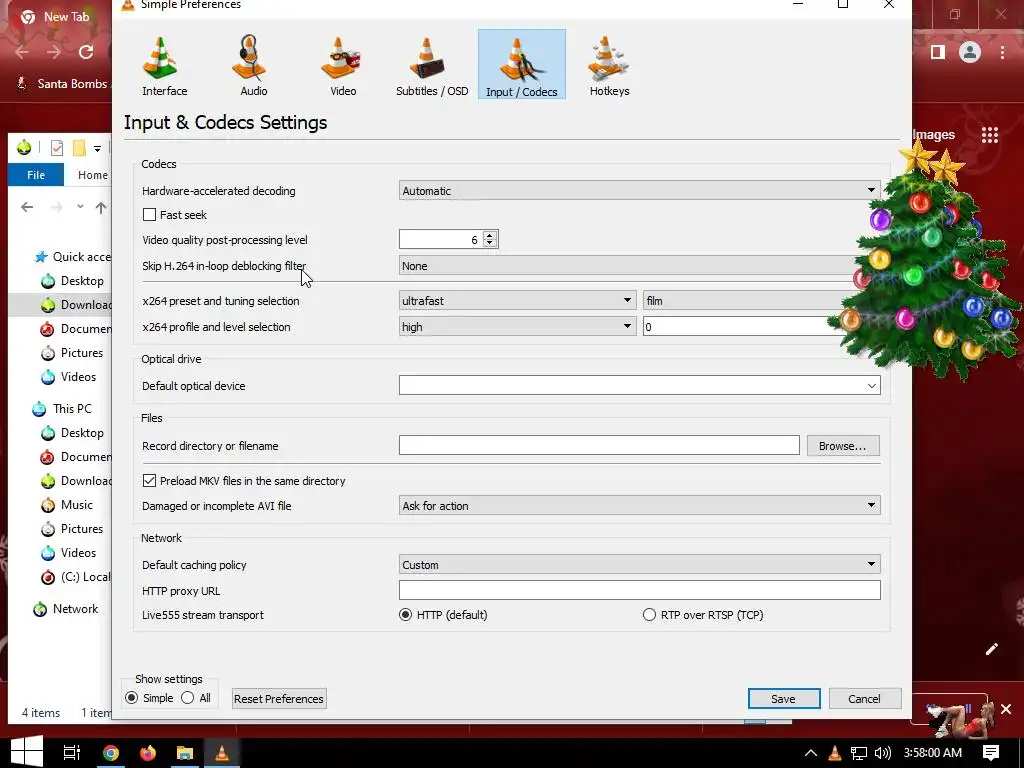Open Quick access in Explorer sidebar
Screen dimensions: 1024x768
(x=73, y=257)
